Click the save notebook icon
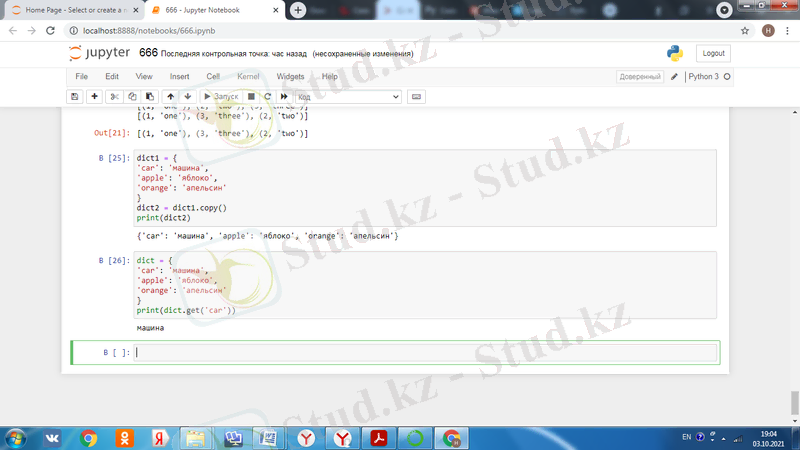800x450 pixels. click(x=74, y=97)
